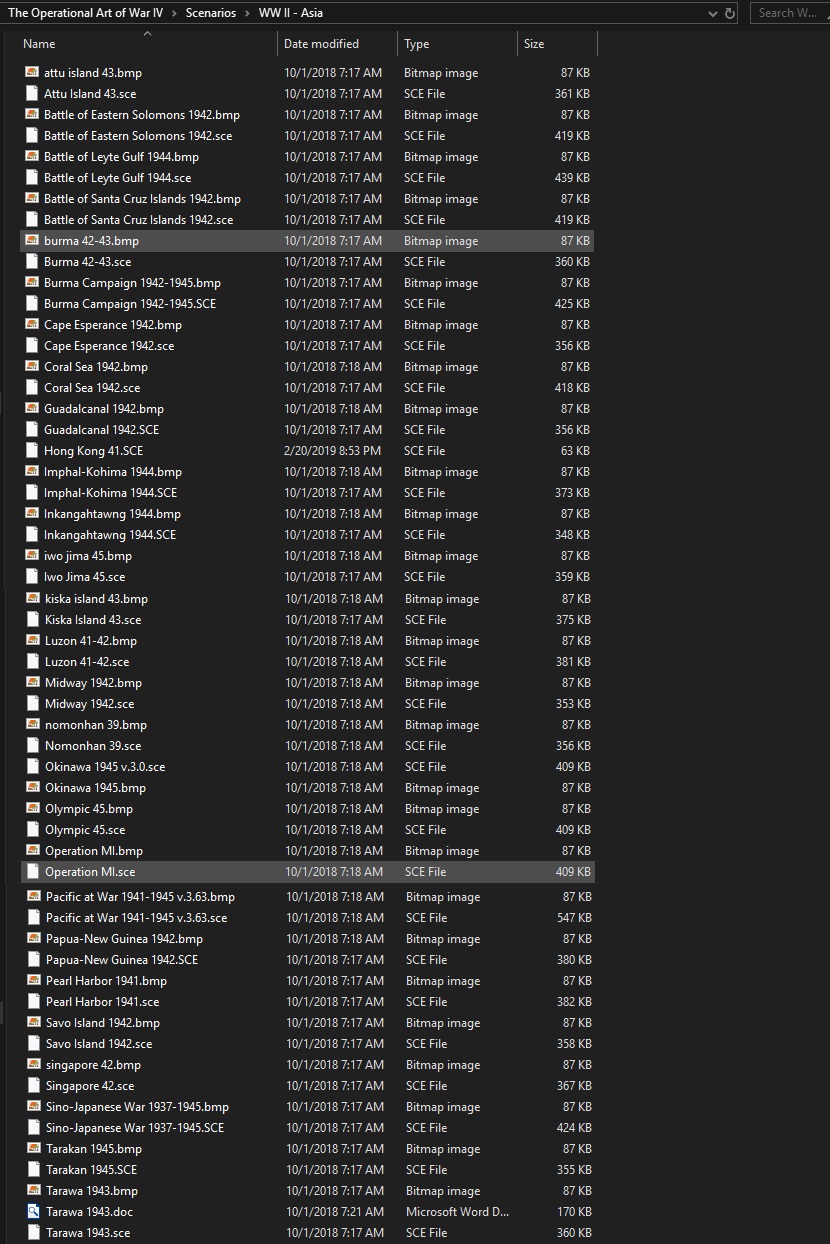Click the Okinawa 1945 v.3.0.sce file icon
This screenshot has height=1244, width=830.
click(33, 767)
